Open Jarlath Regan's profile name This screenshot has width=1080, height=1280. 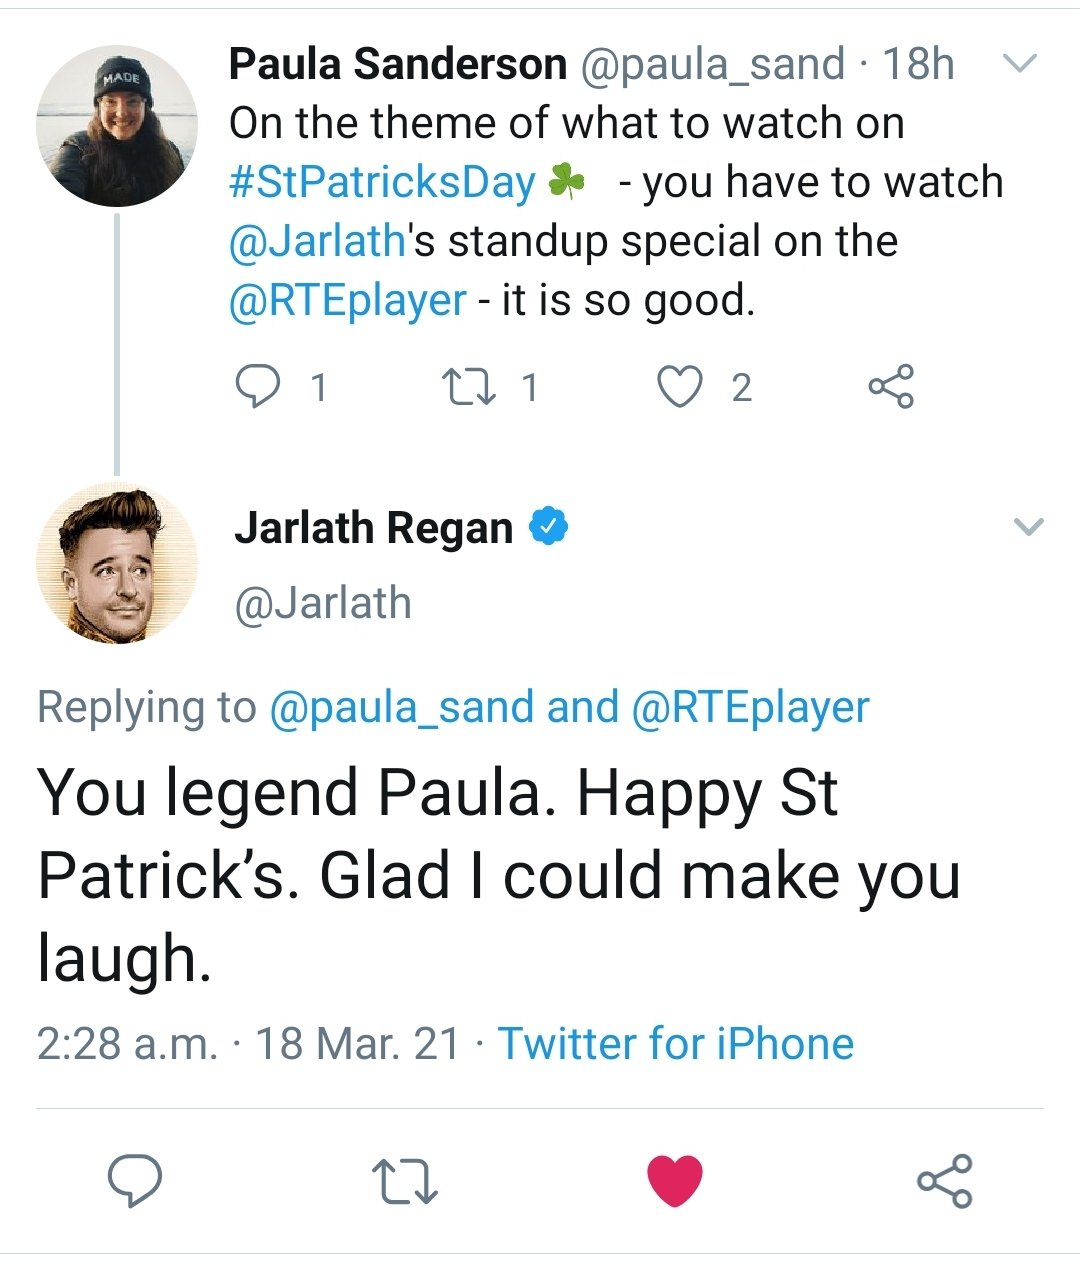[x=373, y=528]
